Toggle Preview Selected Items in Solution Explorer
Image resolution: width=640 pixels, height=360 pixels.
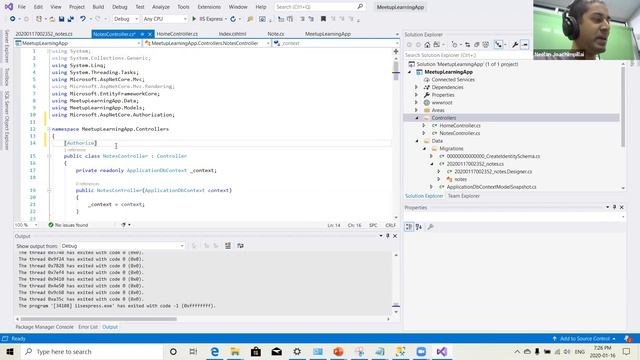(525, 44)
